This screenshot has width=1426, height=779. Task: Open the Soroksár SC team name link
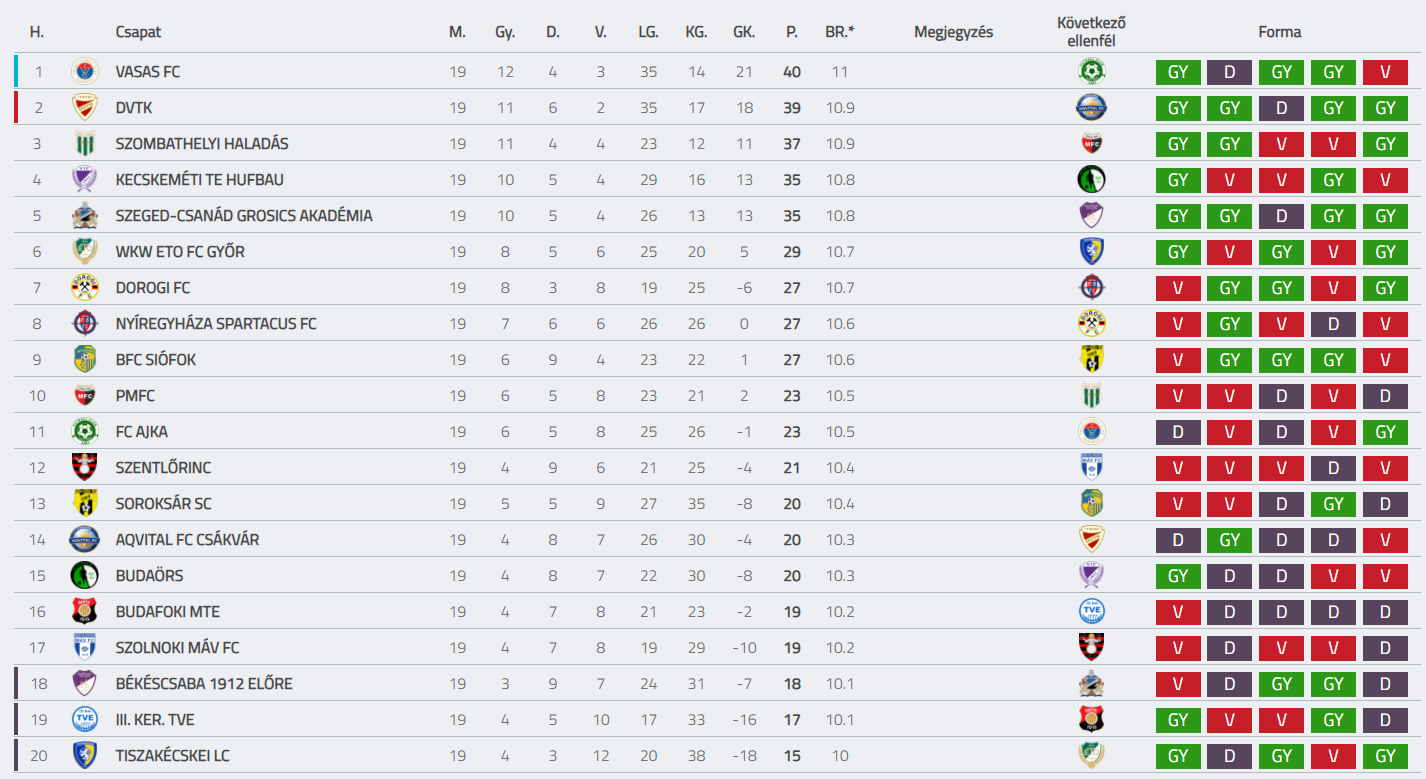163,503
